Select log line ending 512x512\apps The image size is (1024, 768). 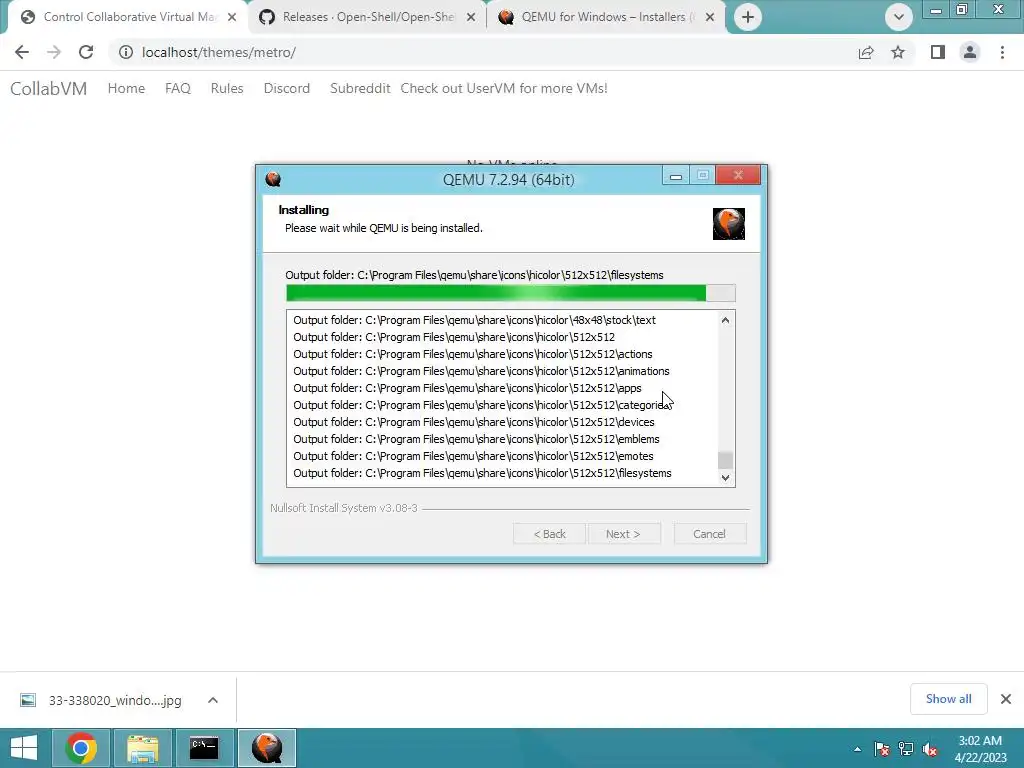pos(467,388)
